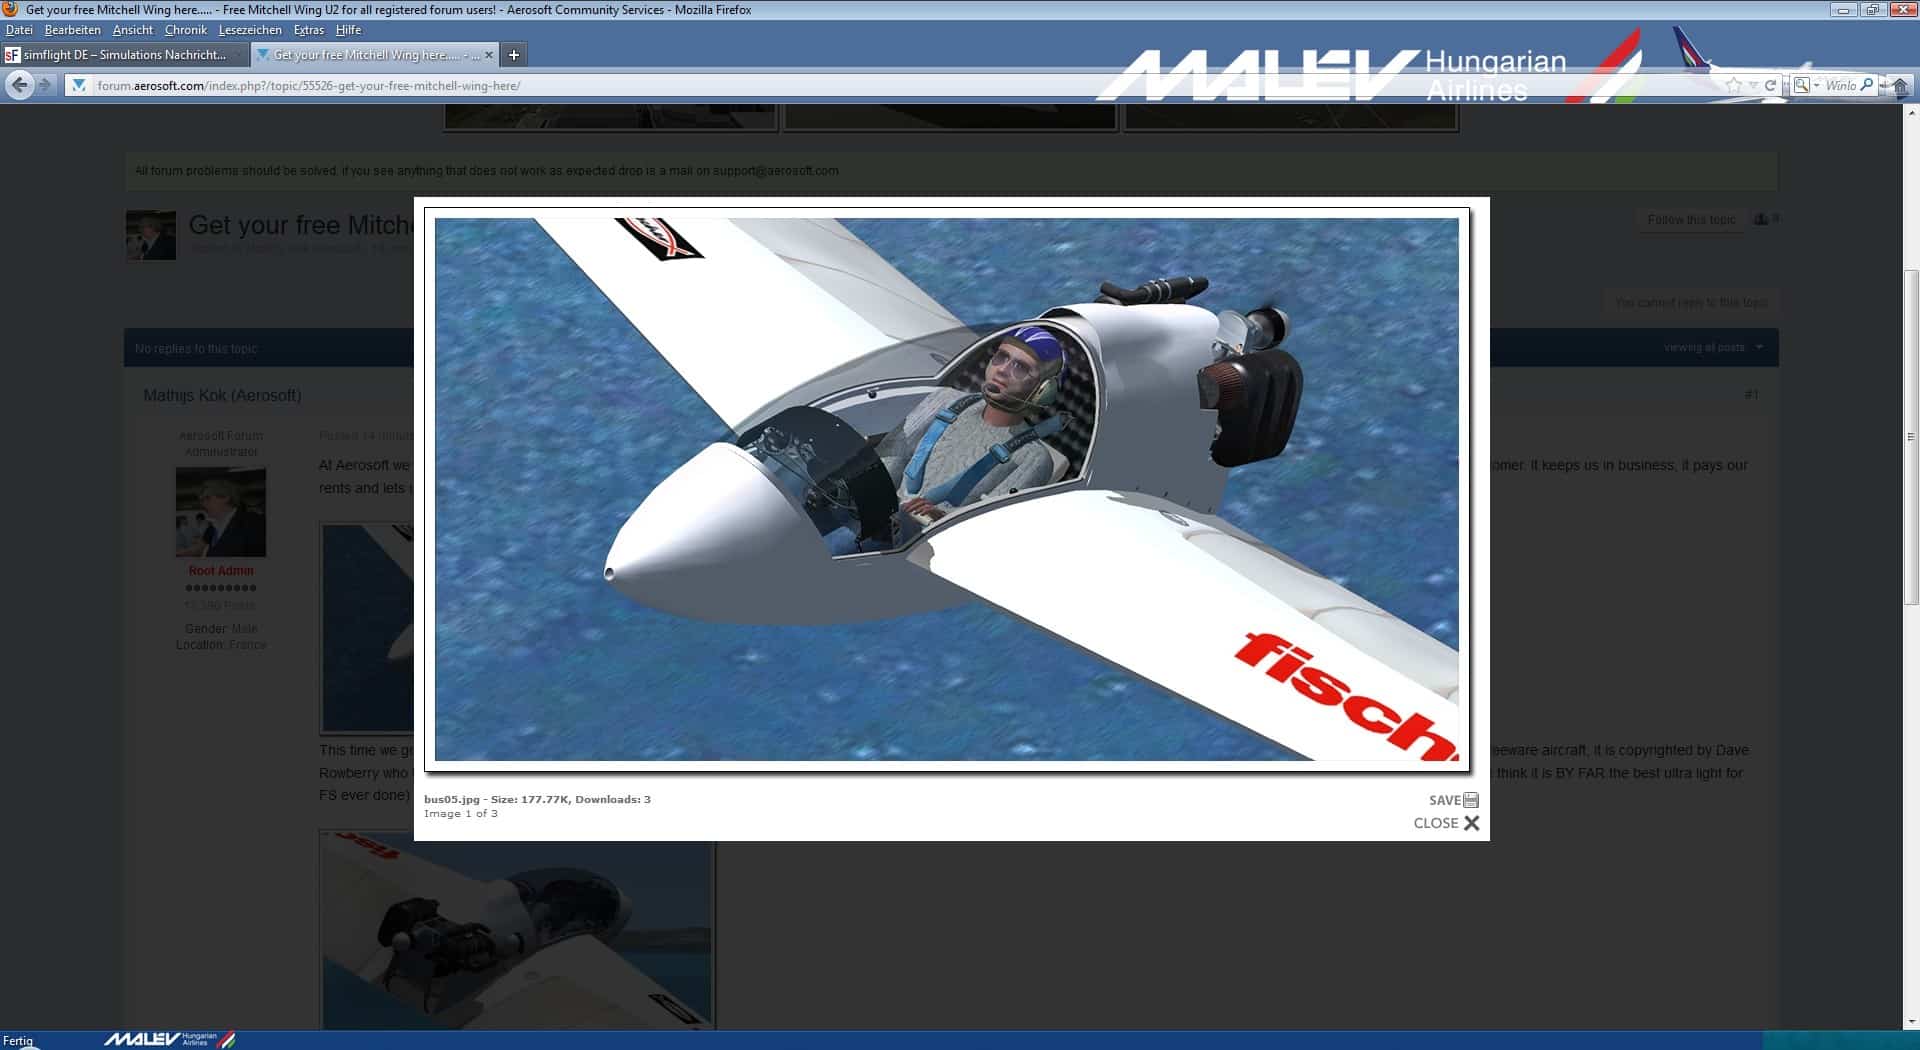Go to the Firefox Home page icon
The height and width of the screenshot is (1050, 1920).
coord(1900,87)
